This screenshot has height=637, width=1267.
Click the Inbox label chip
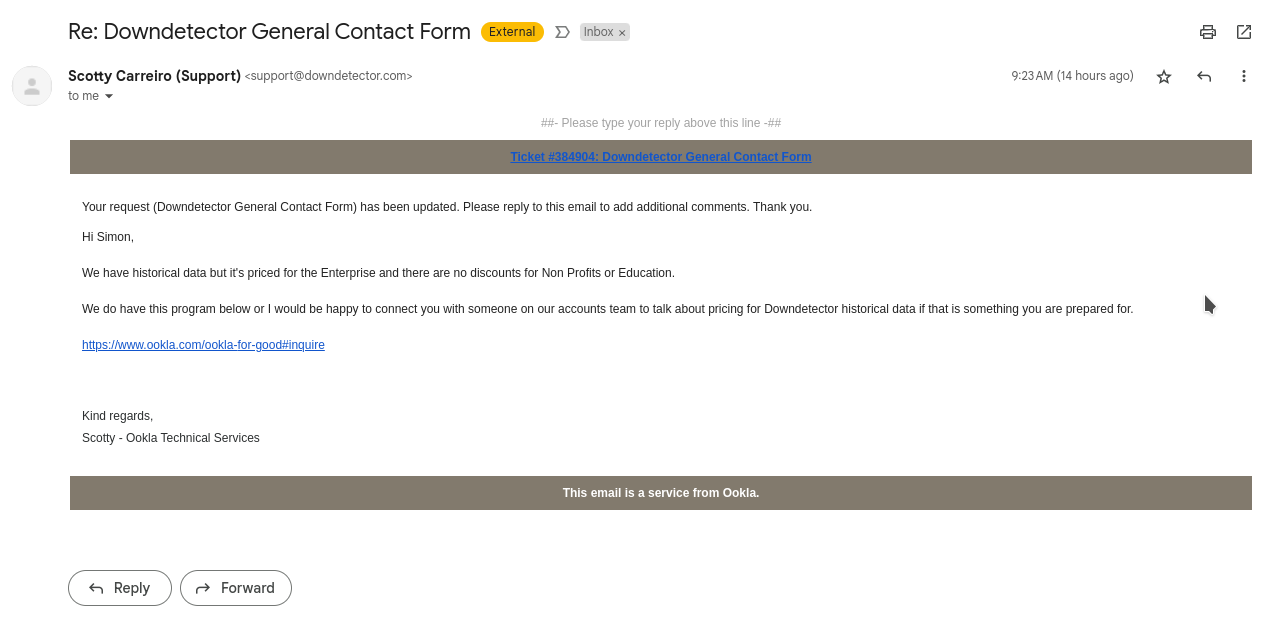[x=598, y=32]
